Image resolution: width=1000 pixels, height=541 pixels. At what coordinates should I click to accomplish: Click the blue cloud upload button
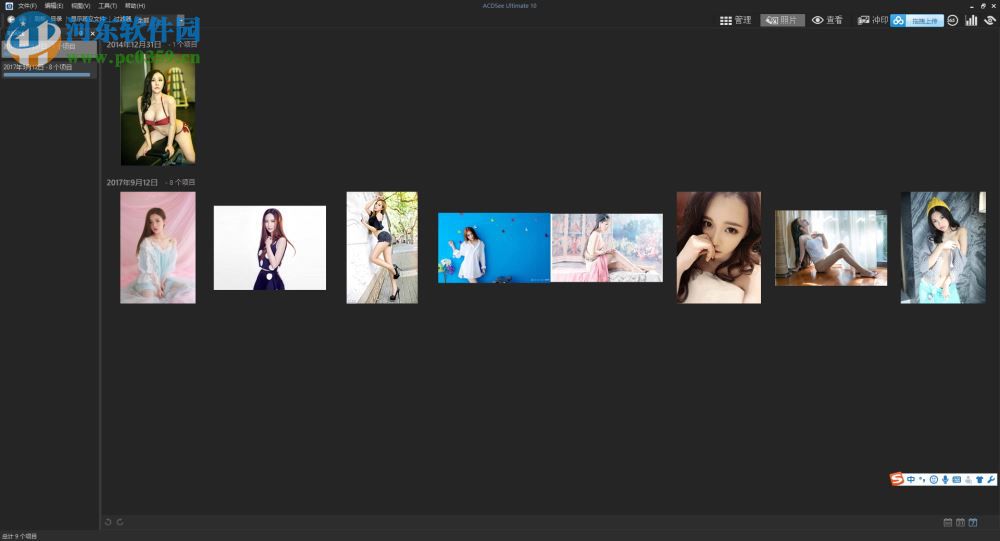tap(916, 20)
